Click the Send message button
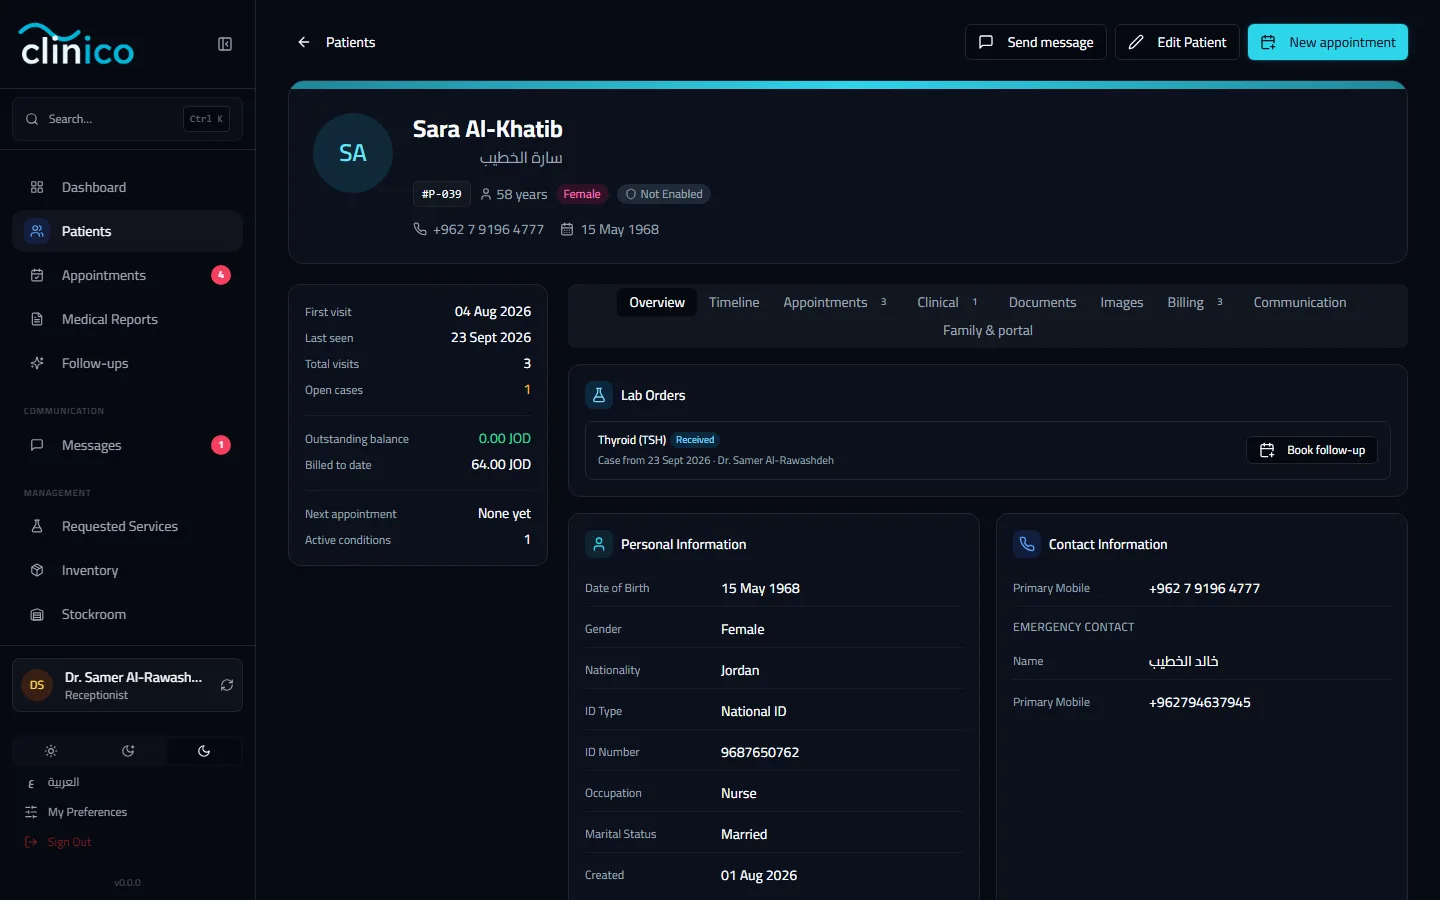This screenshot has width=1440, height=900. click(1036, 42)
